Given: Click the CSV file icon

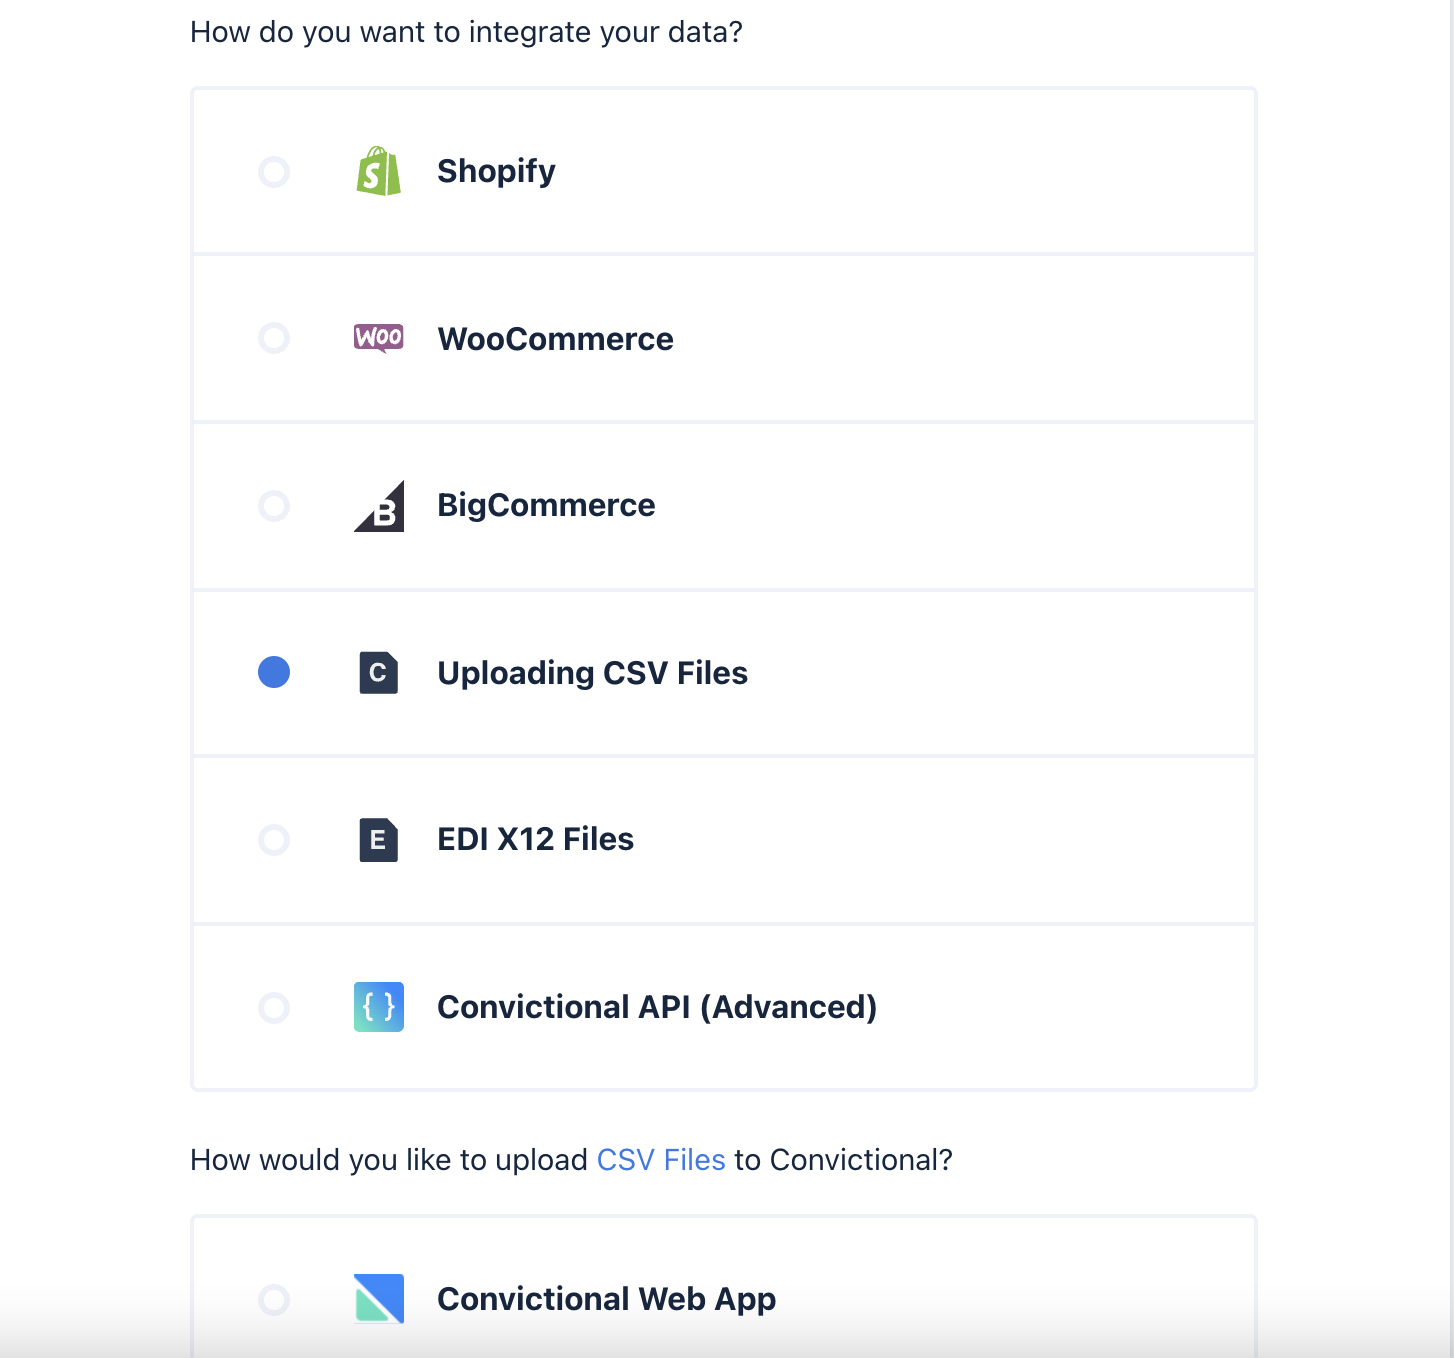Looking at the screenshot, I should (377, 673).
